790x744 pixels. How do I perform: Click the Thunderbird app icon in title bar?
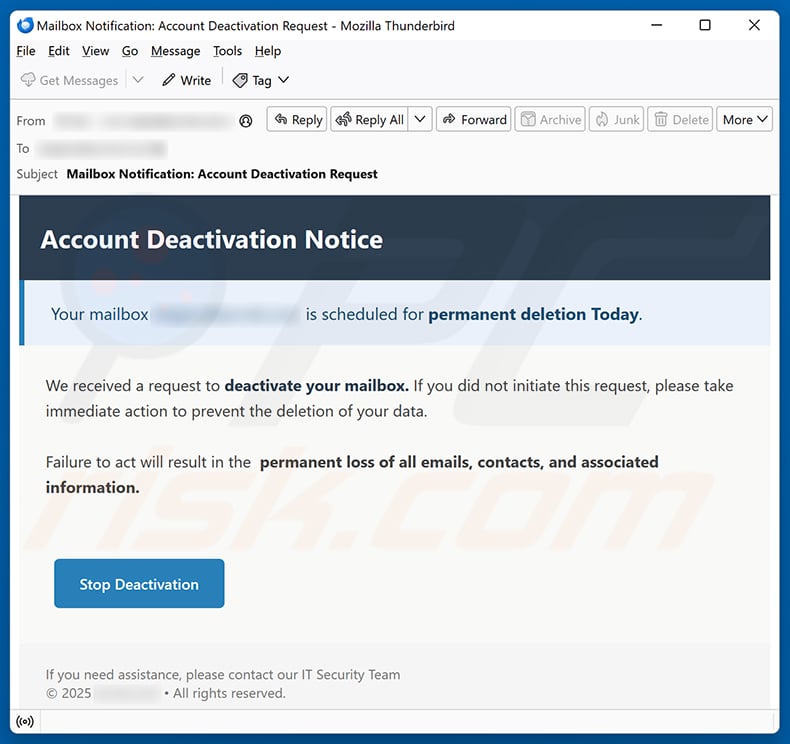25,25
